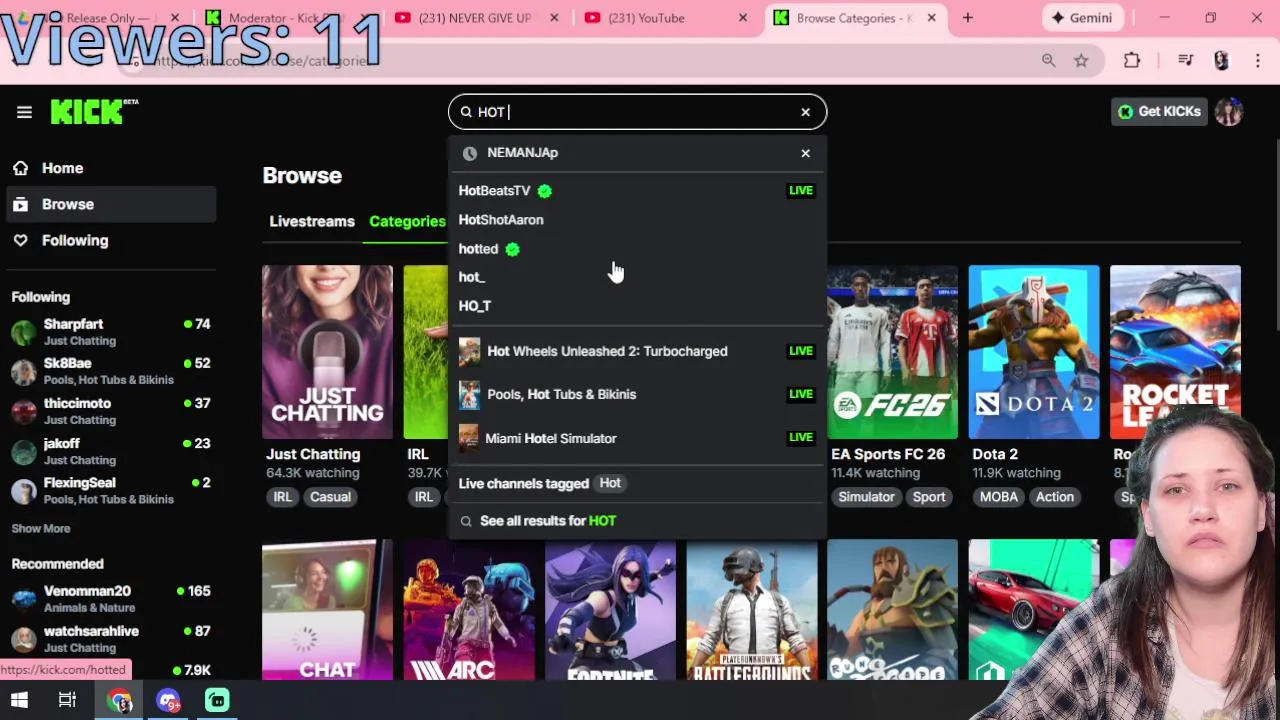Screen dimensions: 1280x720
Task: Open Sk8Bae followed channel
Action: pos(110,371)
